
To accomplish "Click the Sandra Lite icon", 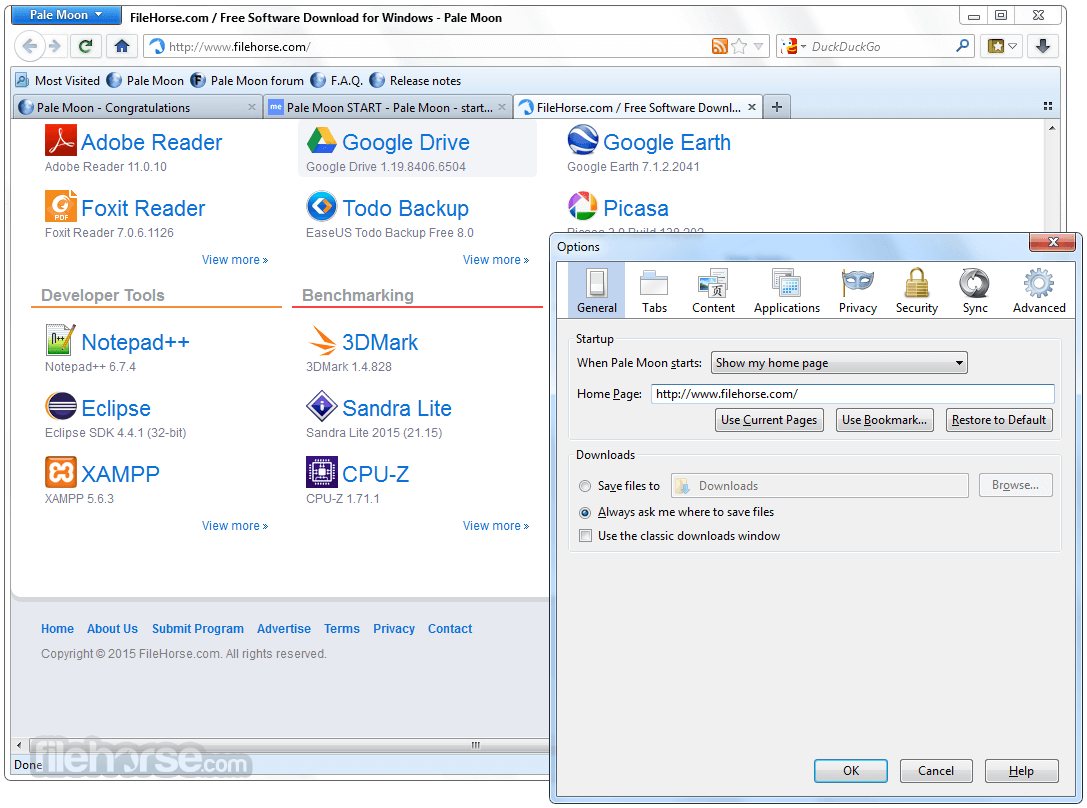I will [322, 406].
